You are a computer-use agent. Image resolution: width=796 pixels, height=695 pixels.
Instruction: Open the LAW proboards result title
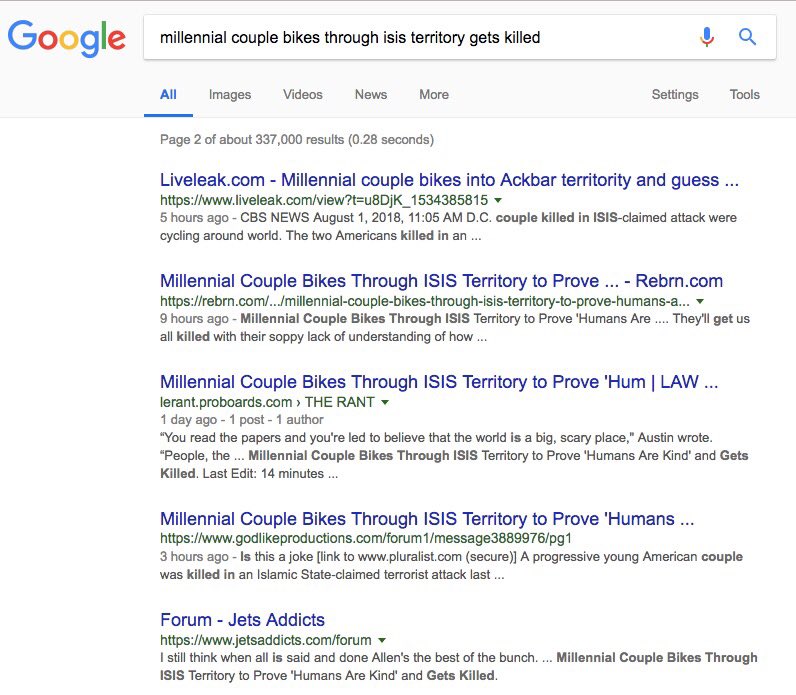(439, 382)
